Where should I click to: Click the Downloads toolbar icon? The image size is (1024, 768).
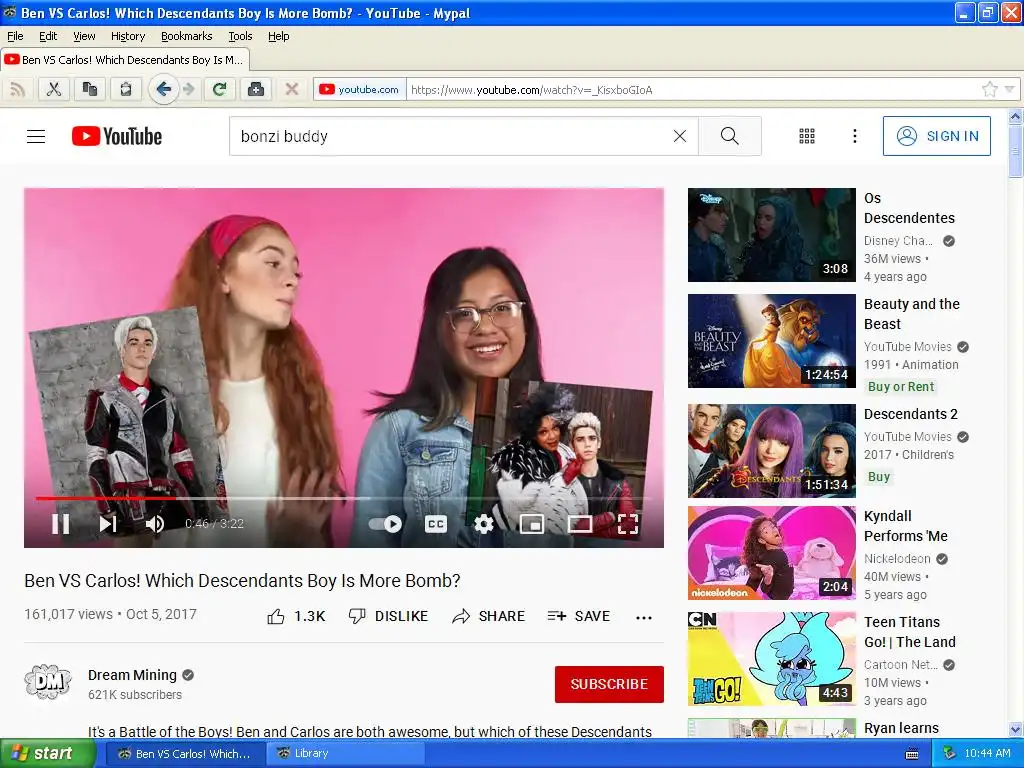point(256,89)
